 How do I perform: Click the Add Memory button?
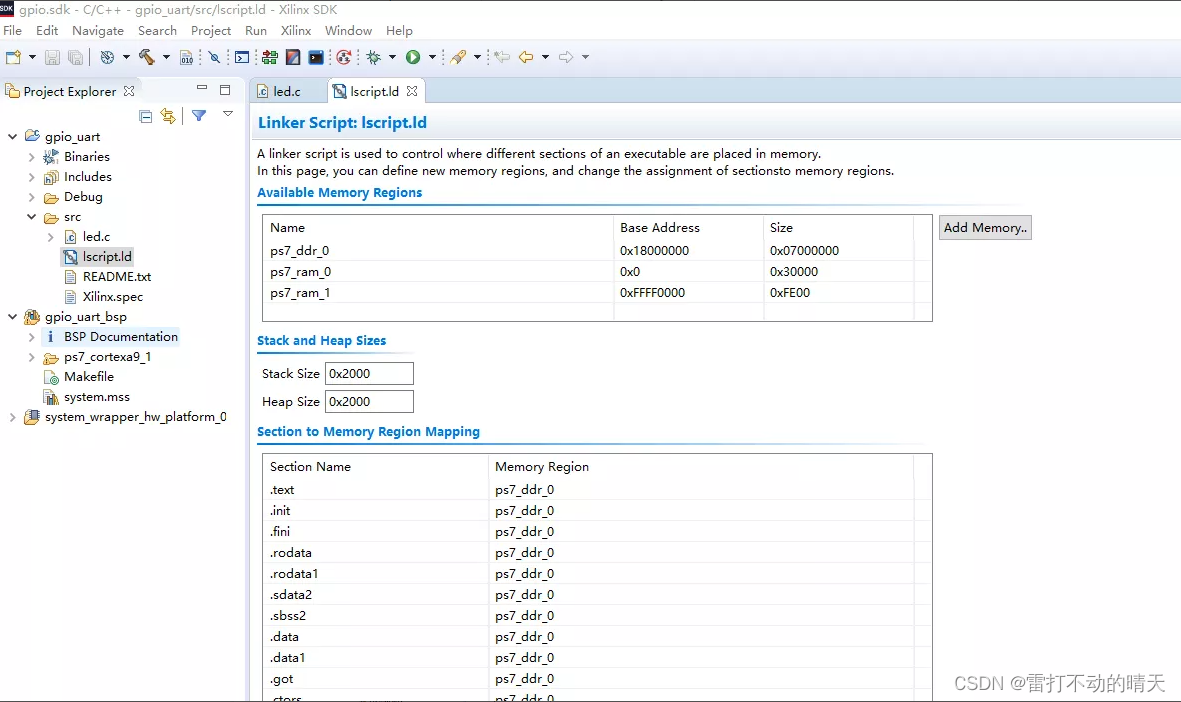coord(984,227)
